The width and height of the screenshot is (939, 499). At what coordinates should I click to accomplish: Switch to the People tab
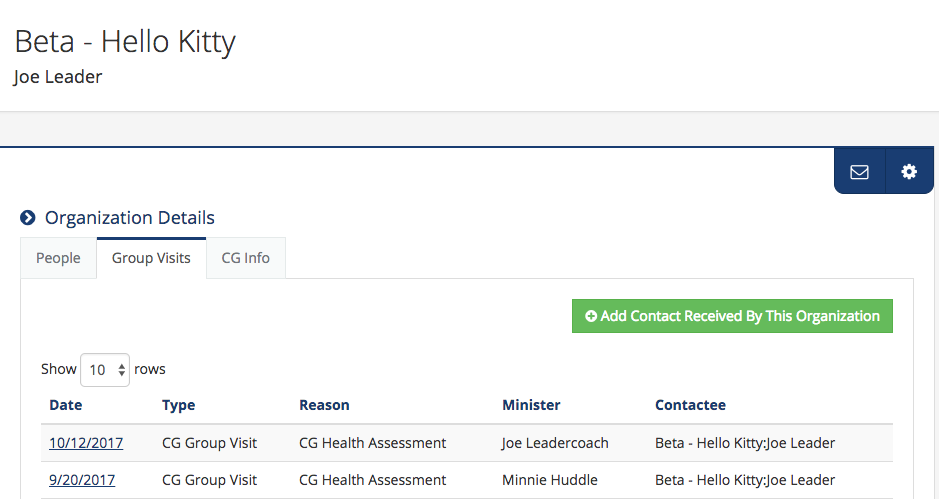click(x=58, y=258)
